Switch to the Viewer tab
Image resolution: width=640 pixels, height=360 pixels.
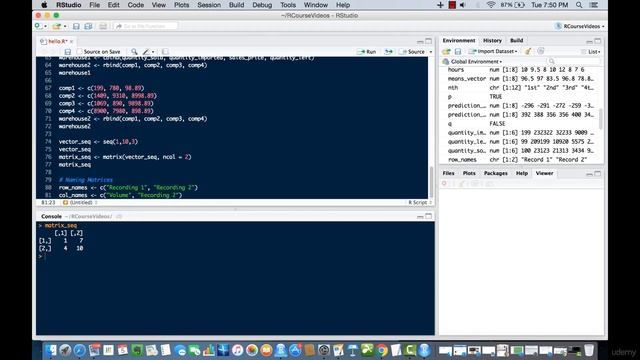point(544,173)
